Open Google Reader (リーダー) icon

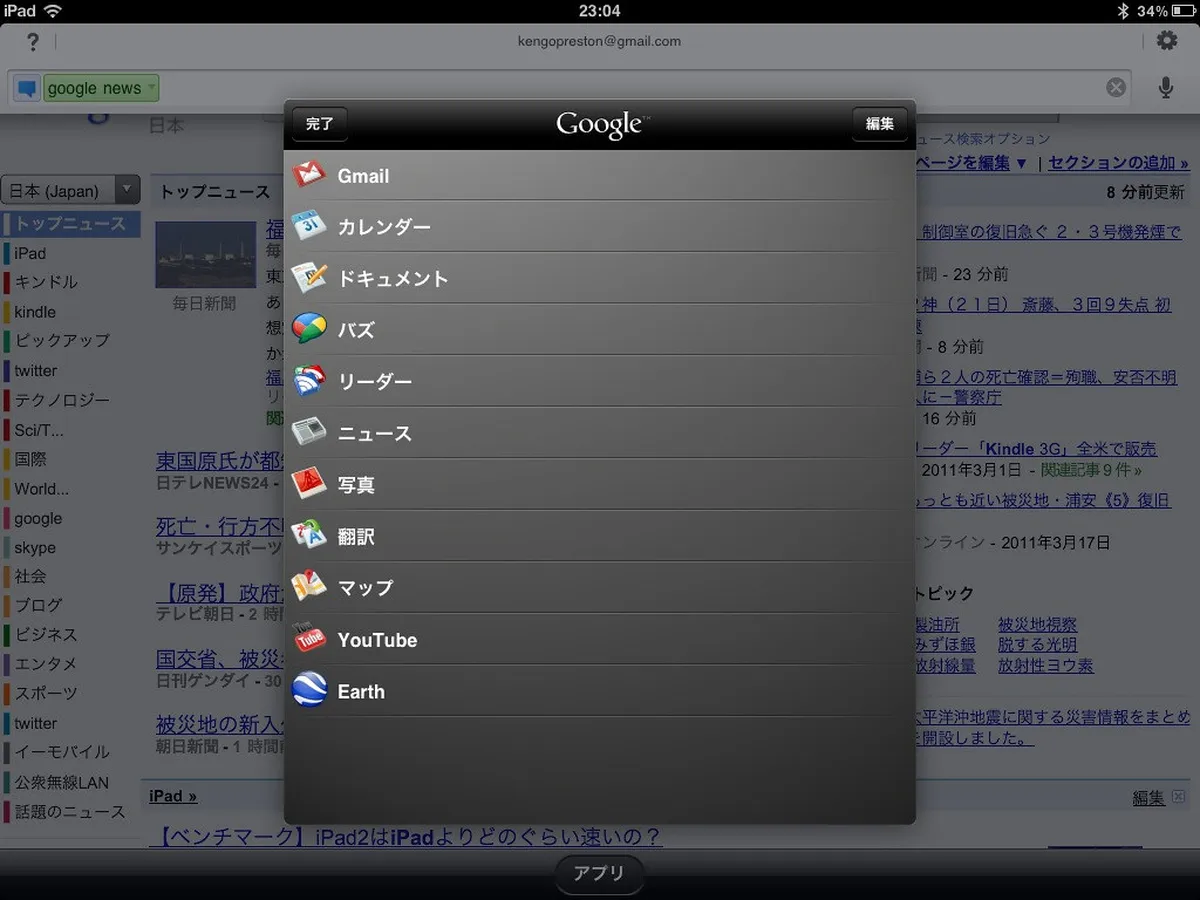pos(309,381)
